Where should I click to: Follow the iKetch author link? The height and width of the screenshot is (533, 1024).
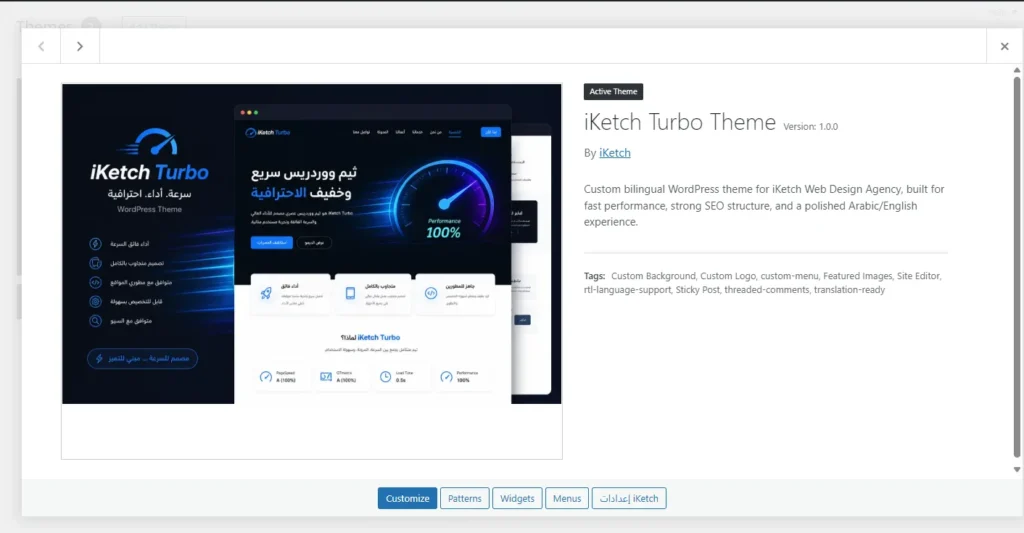tap(615, 153)
